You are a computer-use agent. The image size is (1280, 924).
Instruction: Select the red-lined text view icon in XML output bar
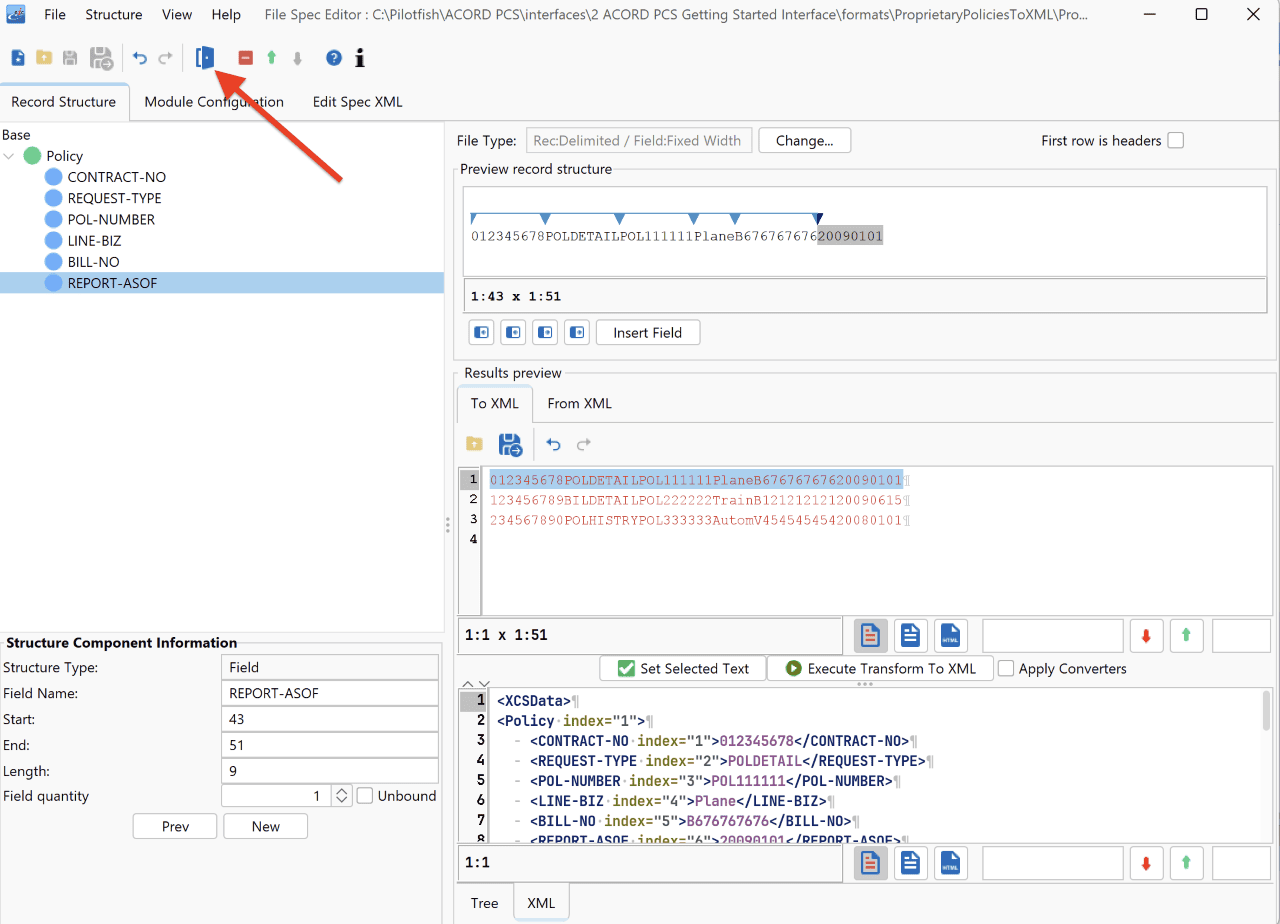871,863
